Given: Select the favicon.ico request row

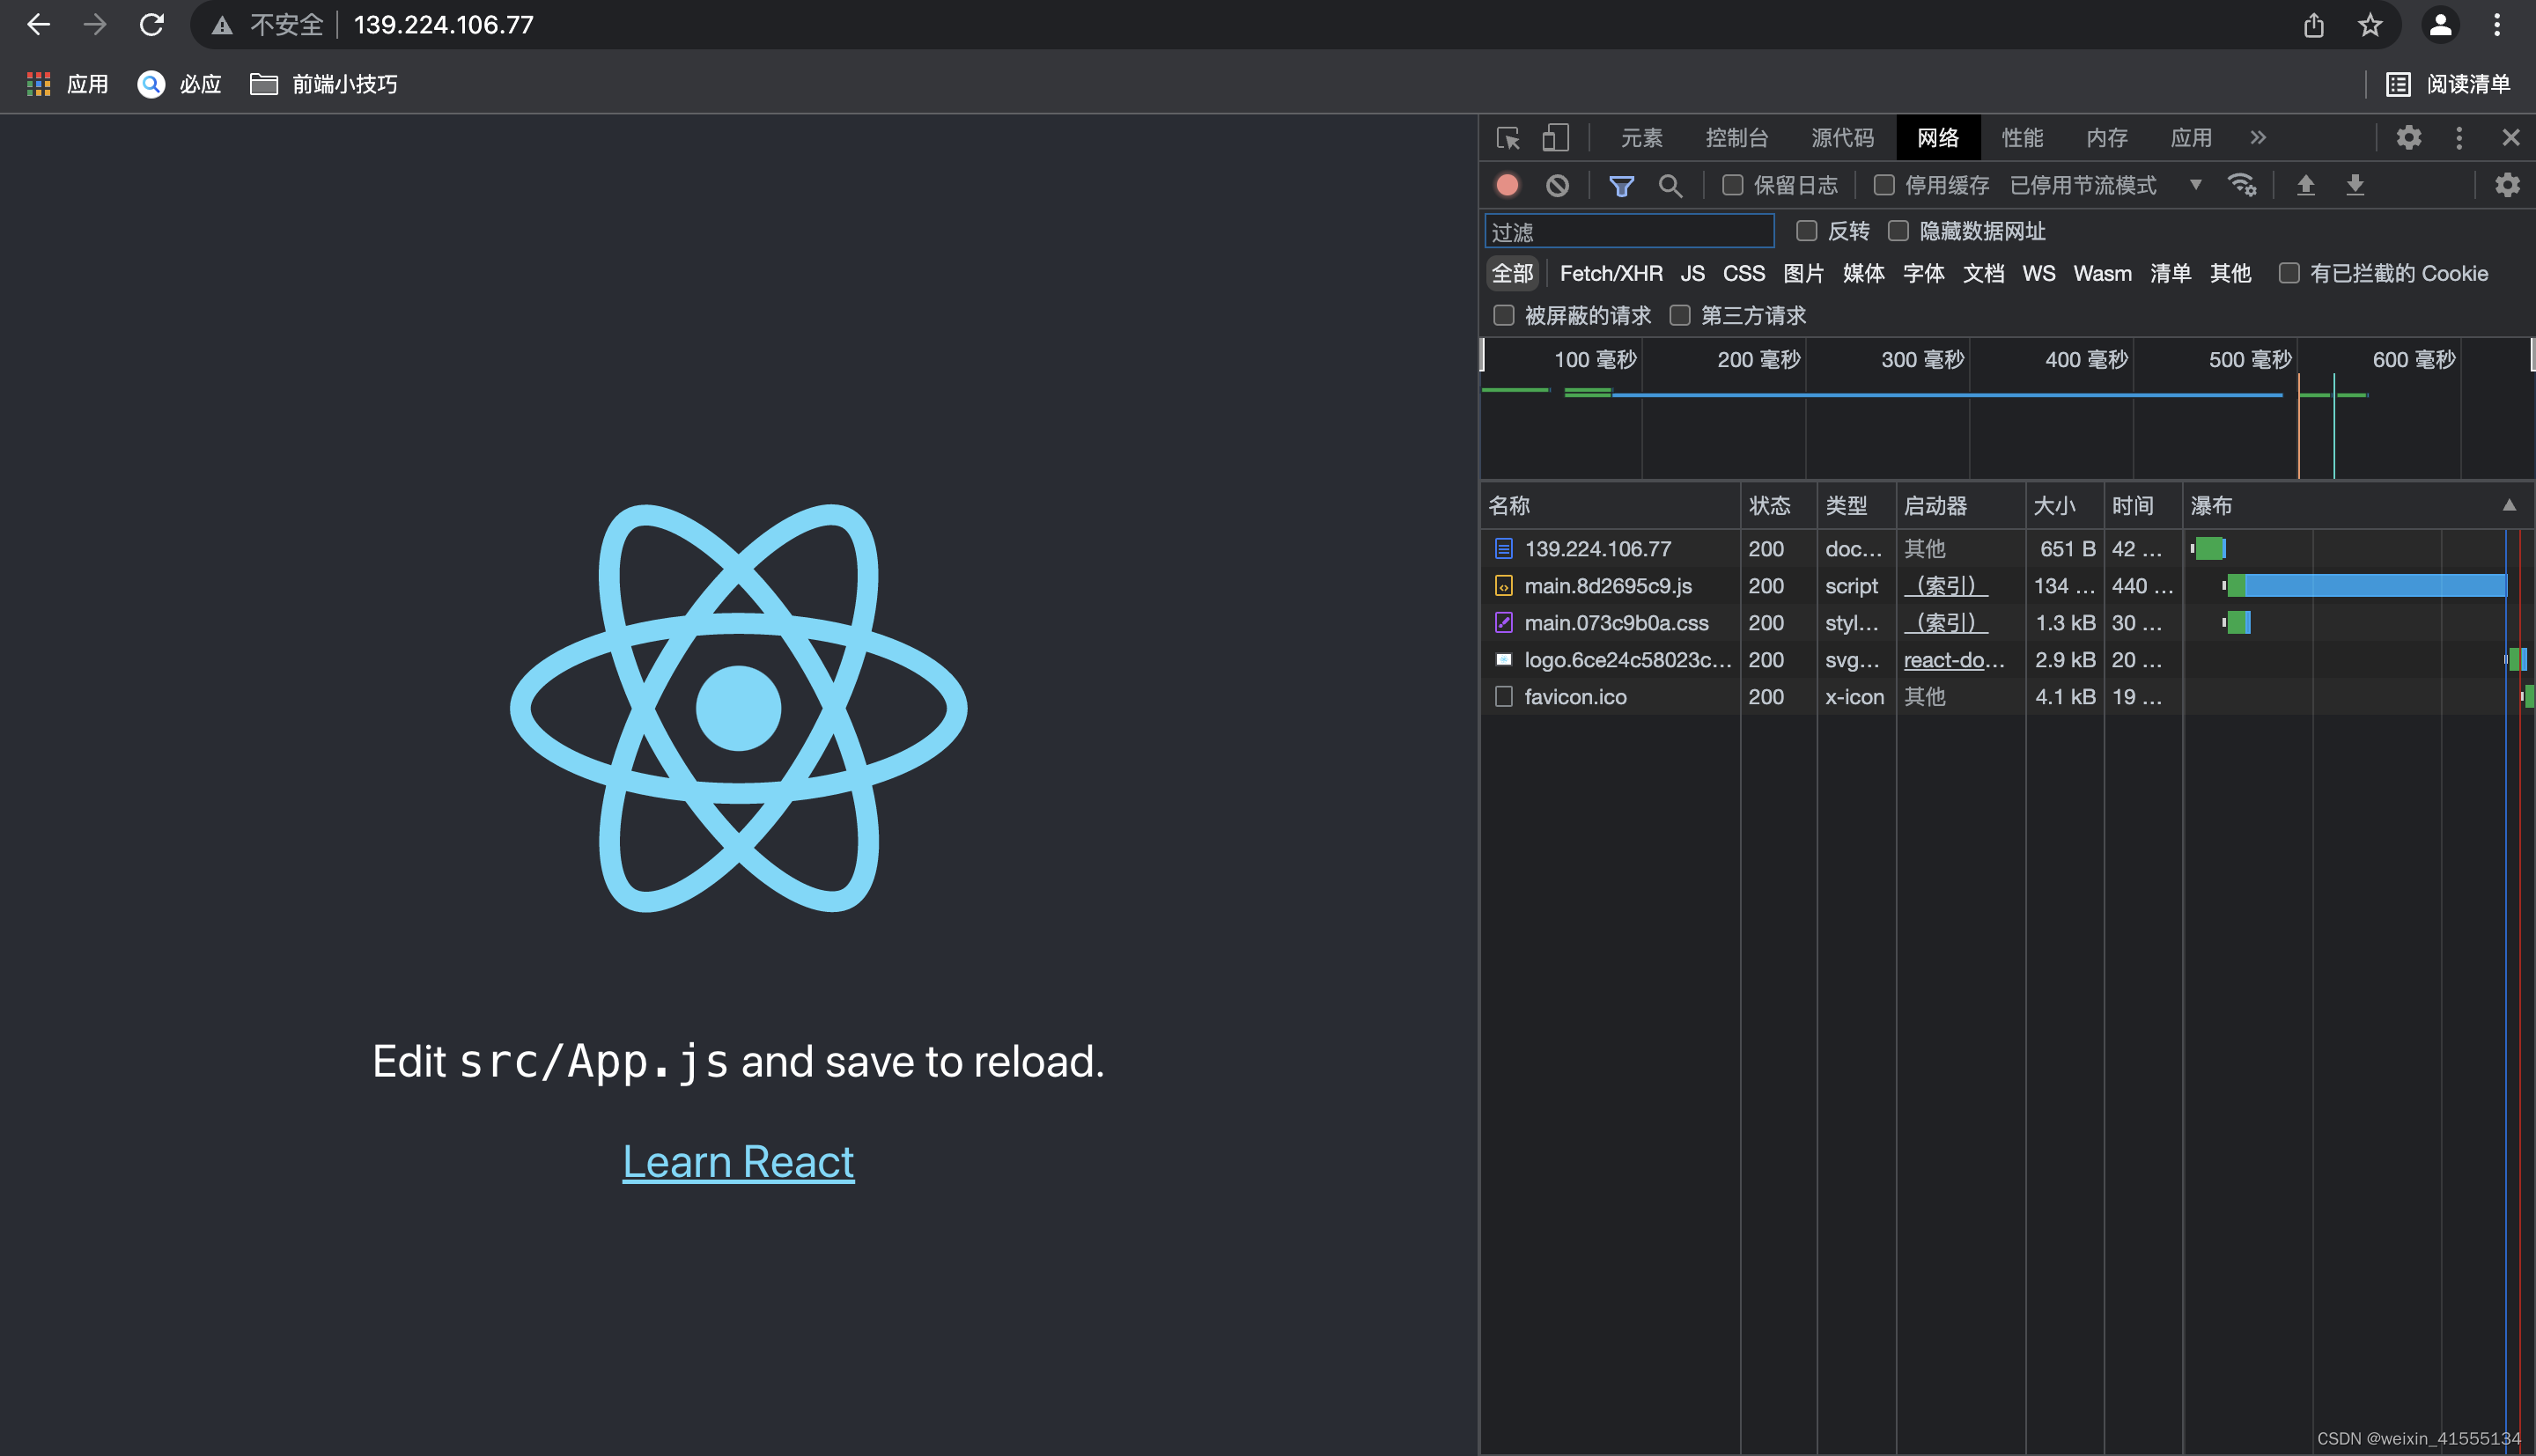Looking at the screenshot, I should coord(2006,696).
